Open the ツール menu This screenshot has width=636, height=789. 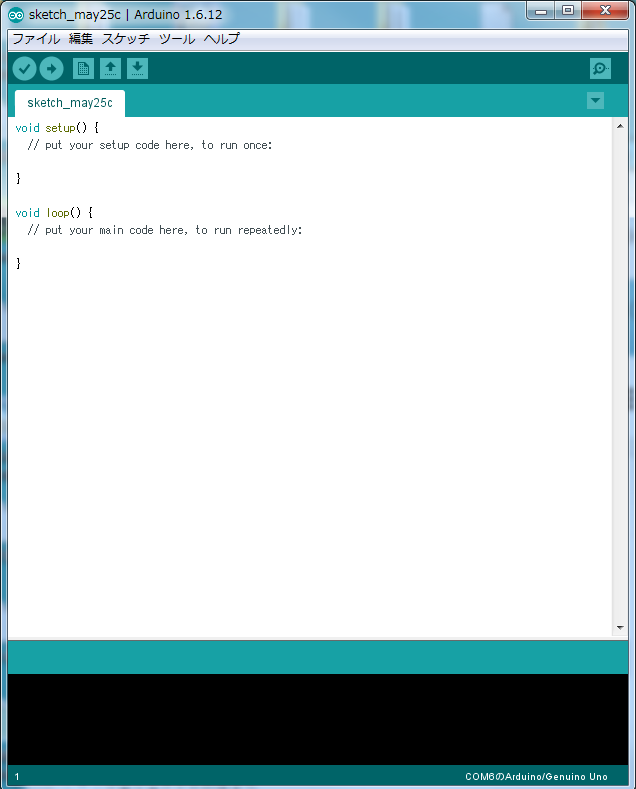[177, 39]
